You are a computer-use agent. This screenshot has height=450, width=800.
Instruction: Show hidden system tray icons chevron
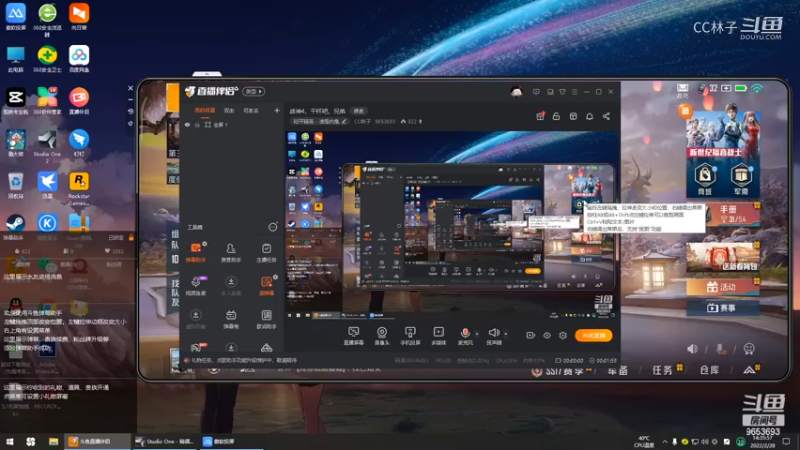(x=665, y=441)
